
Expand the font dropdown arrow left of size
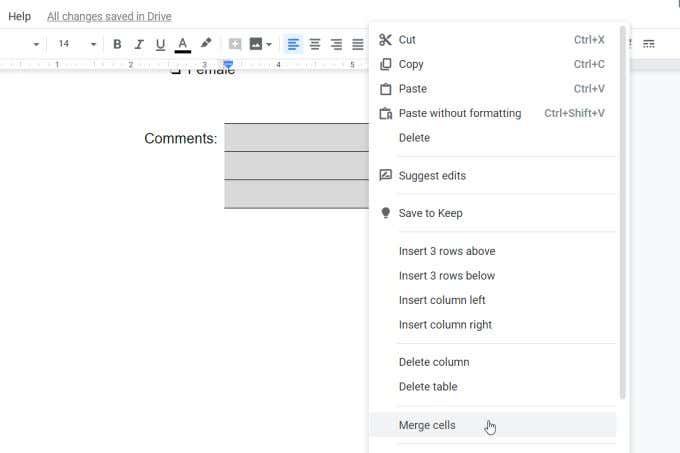pos(36,44)
